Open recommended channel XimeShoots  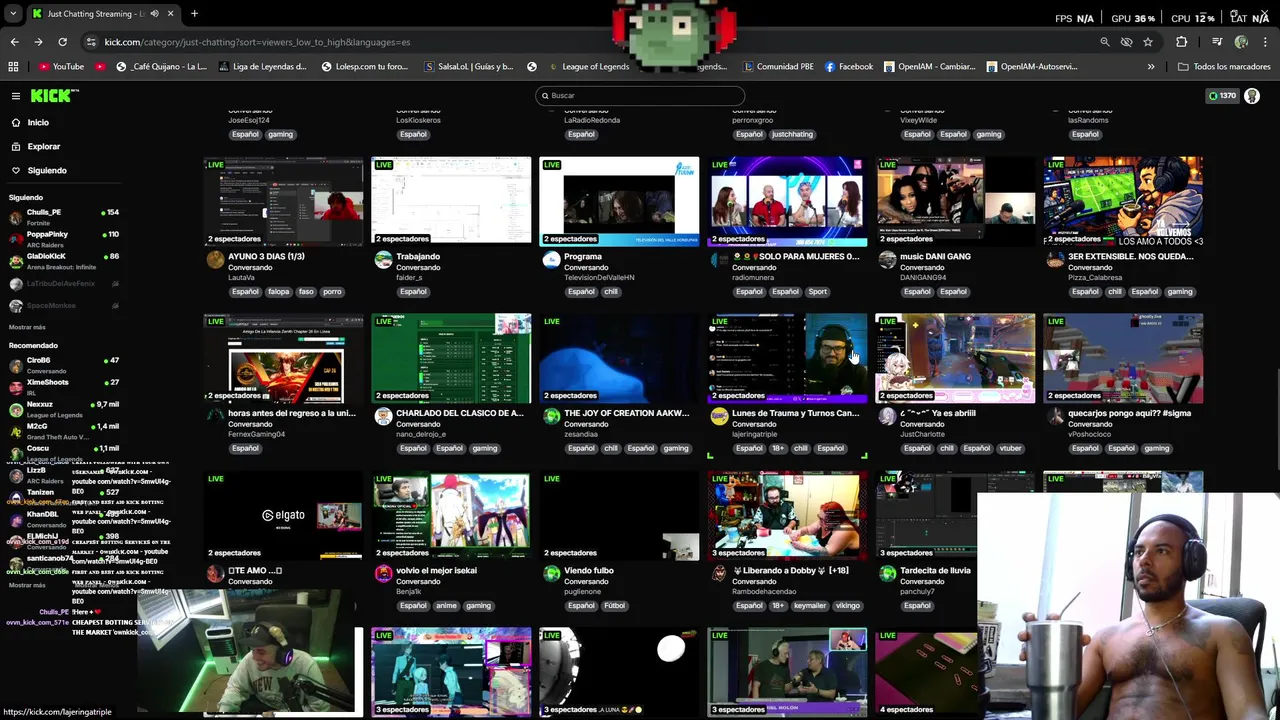click(64, 386)
